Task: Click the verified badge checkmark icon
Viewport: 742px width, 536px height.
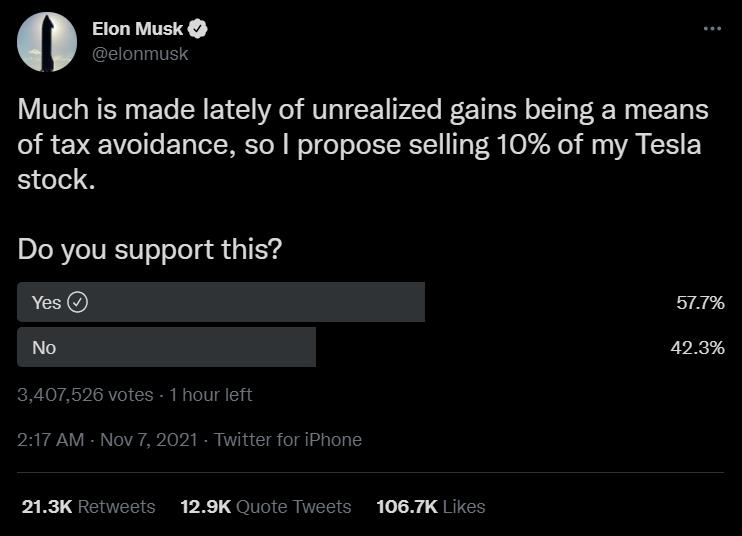Action: pyautogui.click(x=199, y=30)
